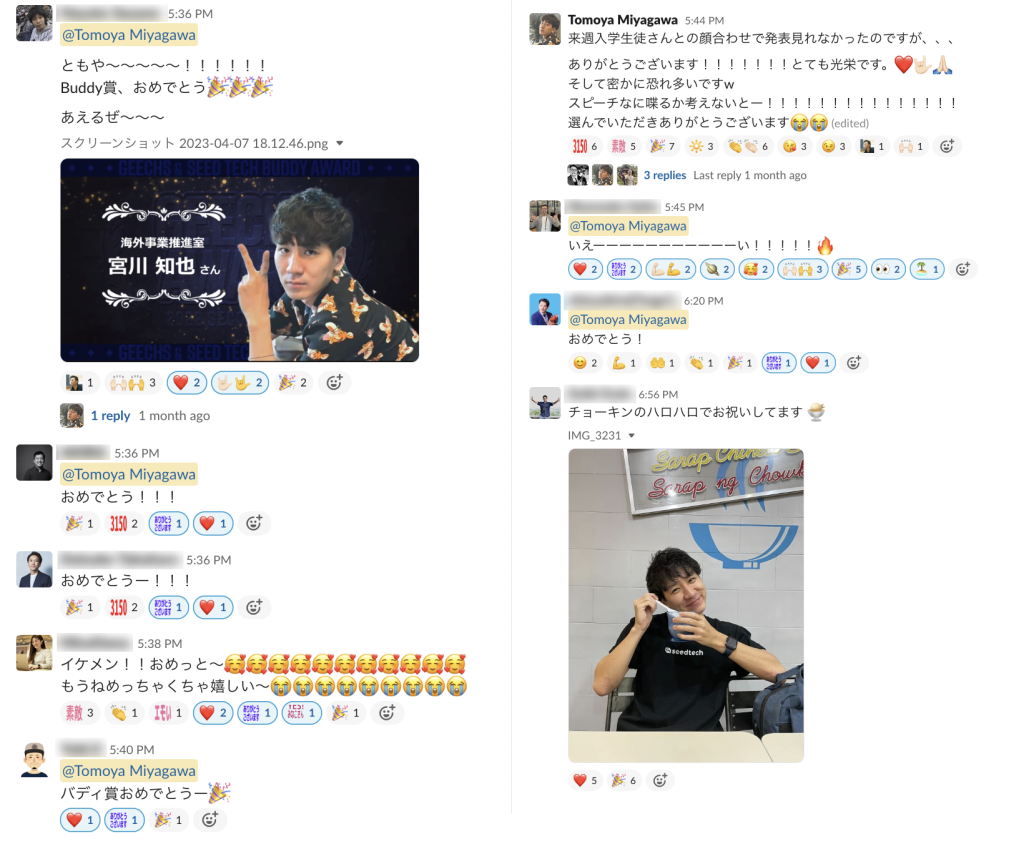Add reaction to Tomoya's 5:44 PM message
Screen dimensions: 1024x844
tap(947, 146)
